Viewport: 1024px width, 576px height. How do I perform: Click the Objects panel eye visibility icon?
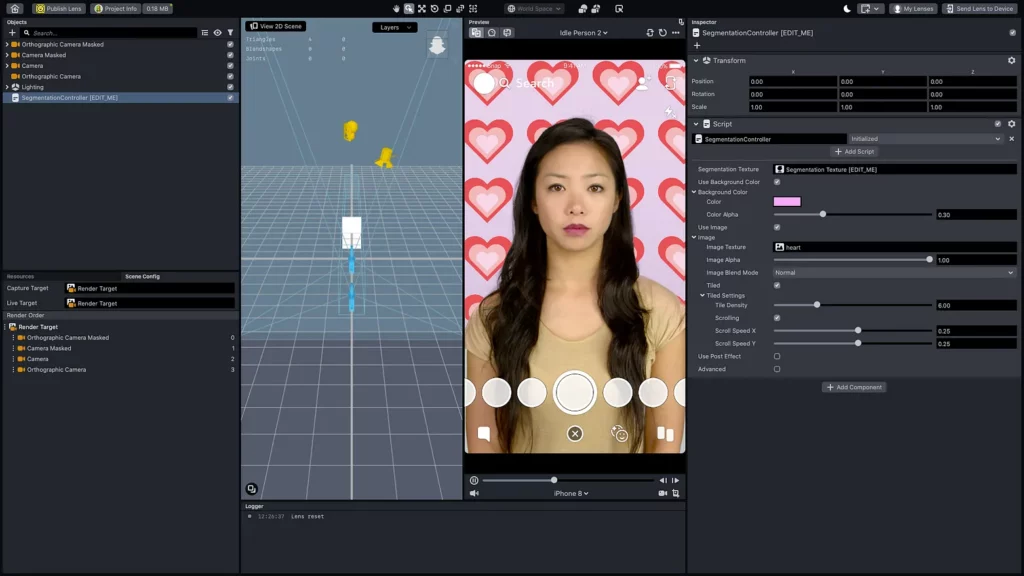(217, 33)
